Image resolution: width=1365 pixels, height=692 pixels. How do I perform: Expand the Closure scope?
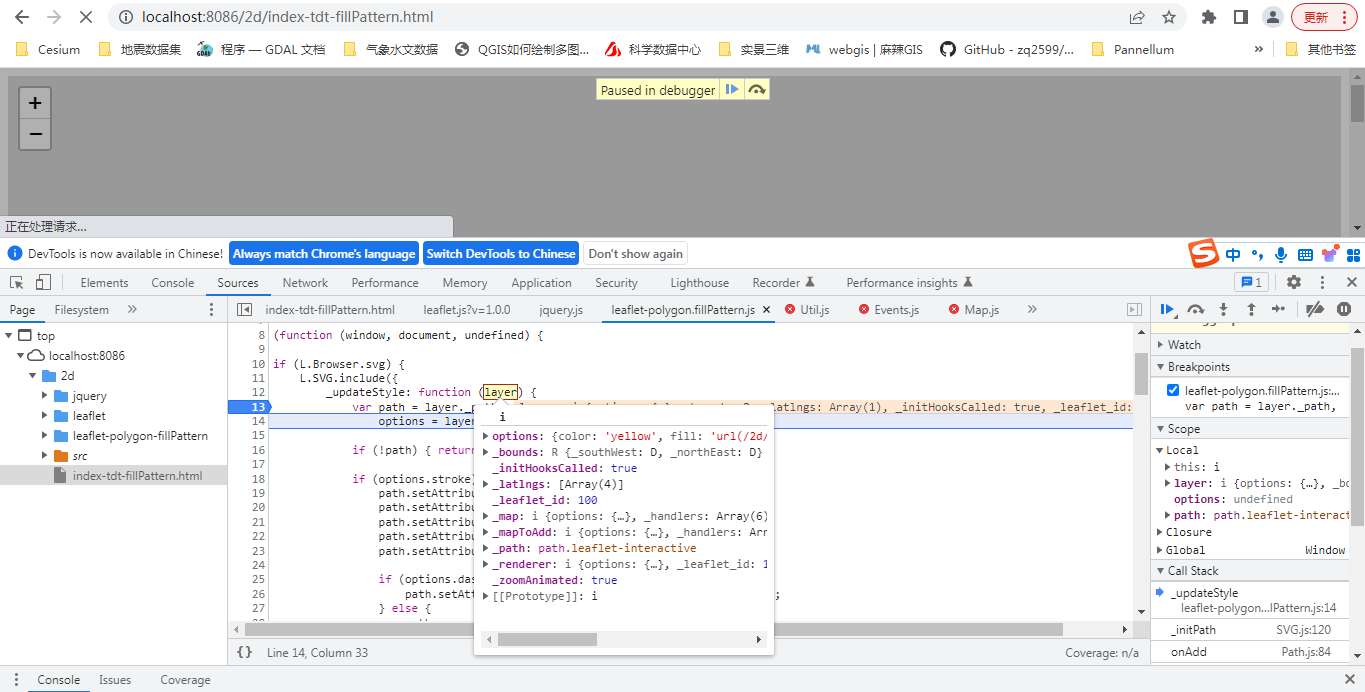[x=1160, y=532]
